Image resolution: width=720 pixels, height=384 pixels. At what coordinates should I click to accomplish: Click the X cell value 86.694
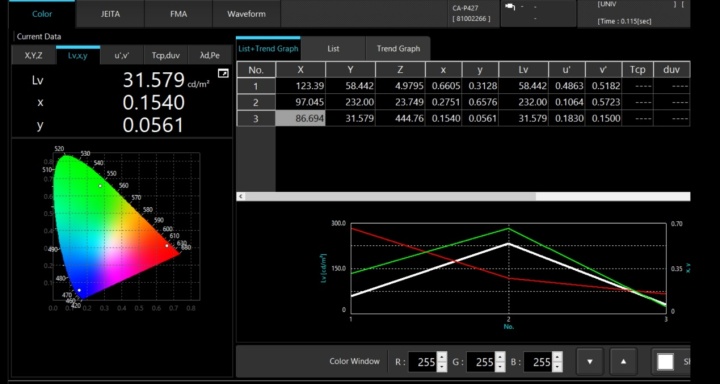(x=300, y=119)
